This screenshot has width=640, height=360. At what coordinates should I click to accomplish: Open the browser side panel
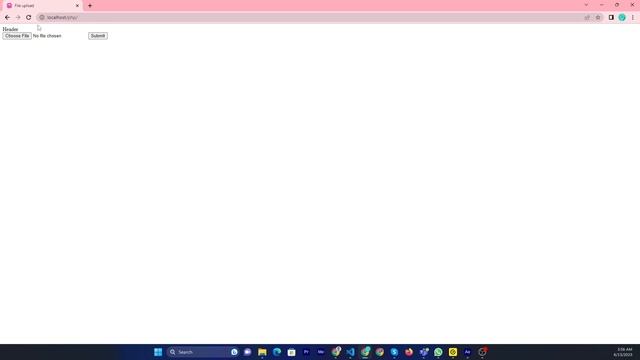coord(611,18)
